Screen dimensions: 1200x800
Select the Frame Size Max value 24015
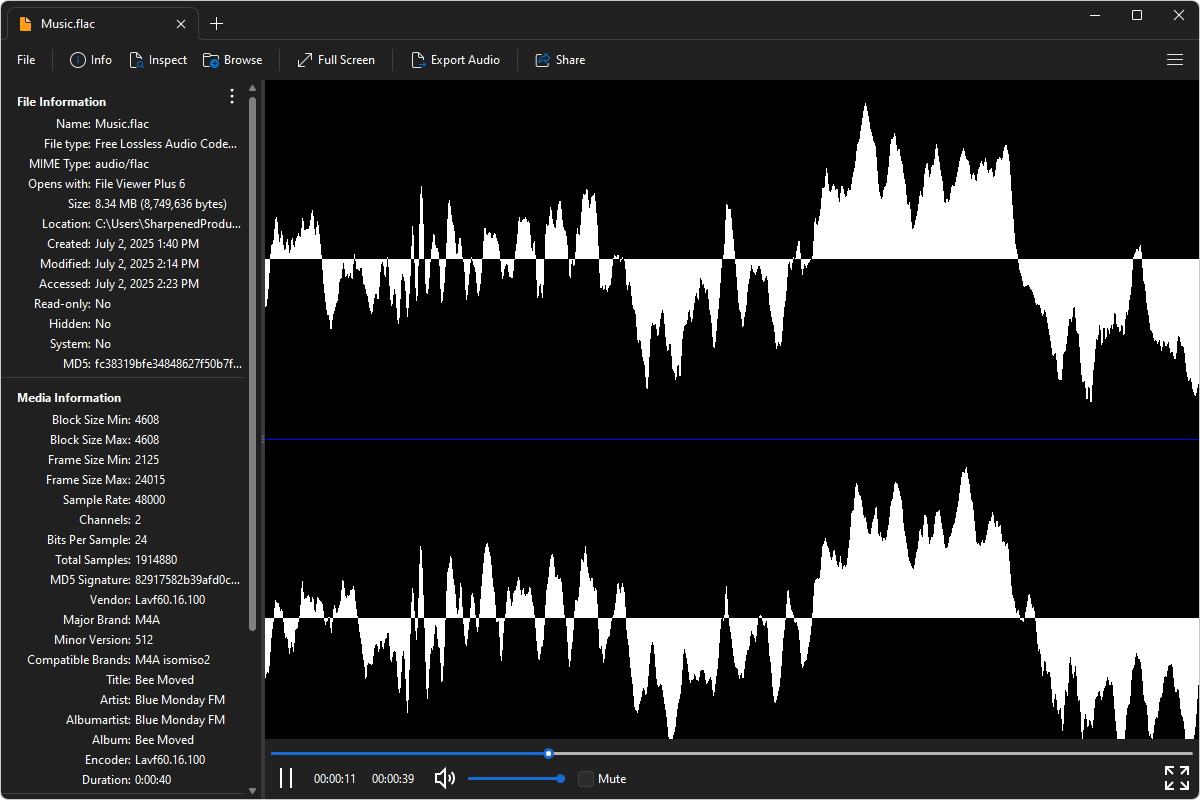[x=150, y=480]
